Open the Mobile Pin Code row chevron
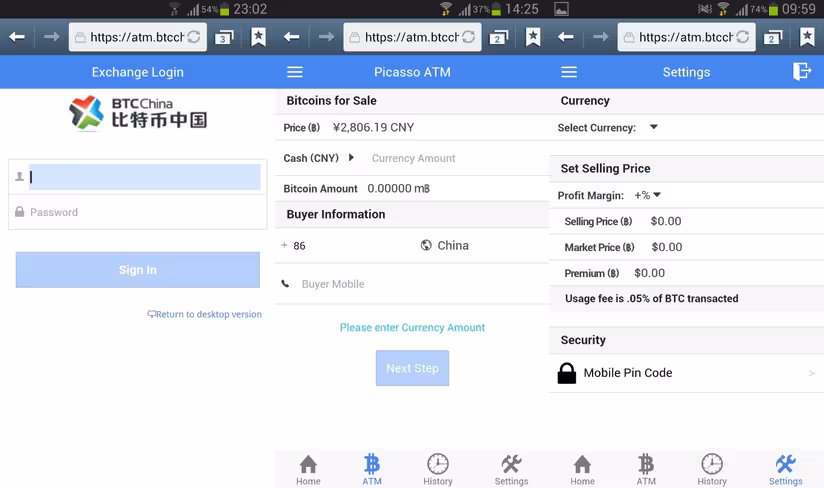This screenshot has width=824, height=488. 811,373
